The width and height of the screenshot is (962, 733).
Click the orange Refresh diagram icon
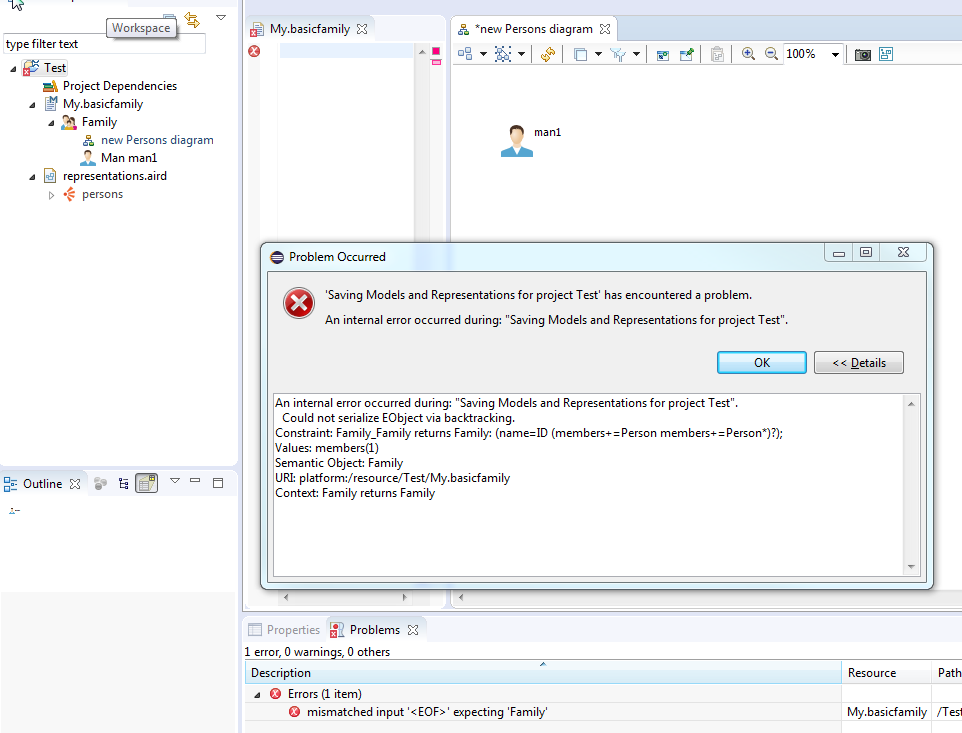coord(548,54)
